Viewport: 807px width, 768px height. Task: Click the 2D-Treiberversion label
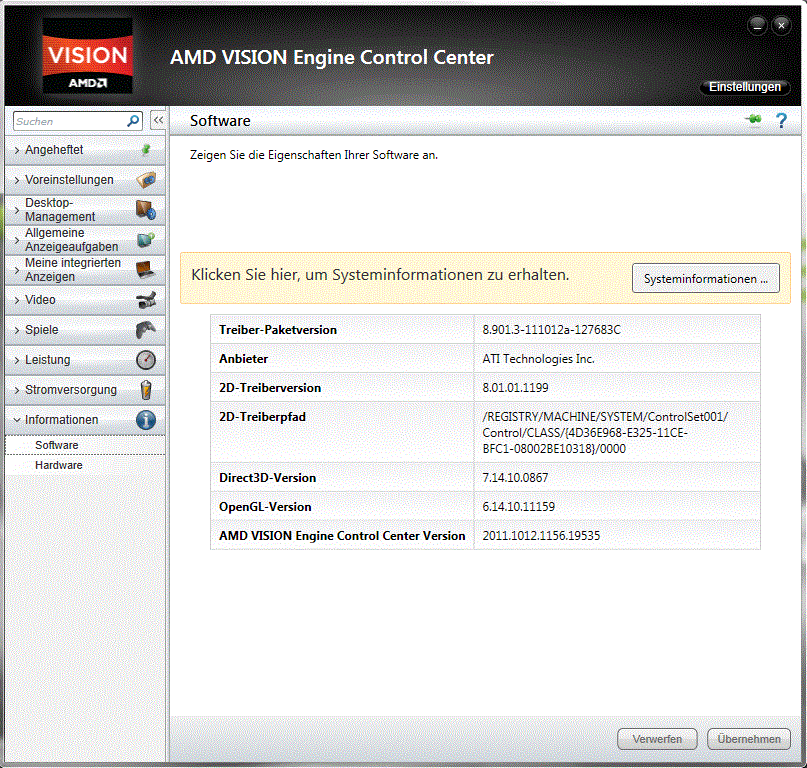270,388
